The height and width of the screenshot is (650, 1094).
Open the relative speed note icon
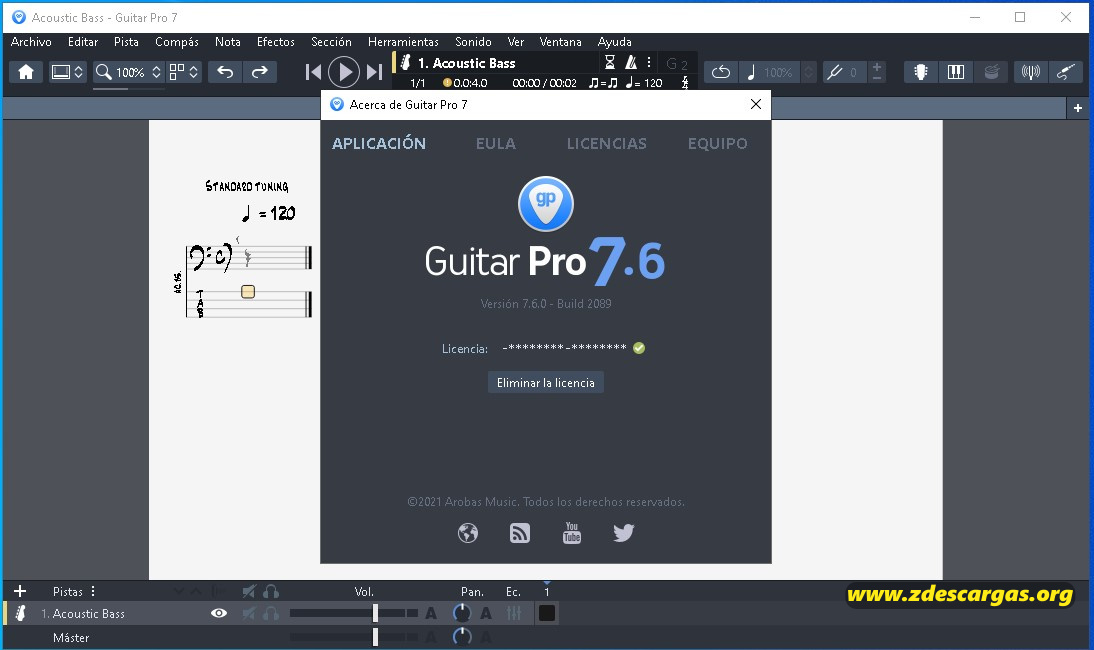(x=751, y=72)
